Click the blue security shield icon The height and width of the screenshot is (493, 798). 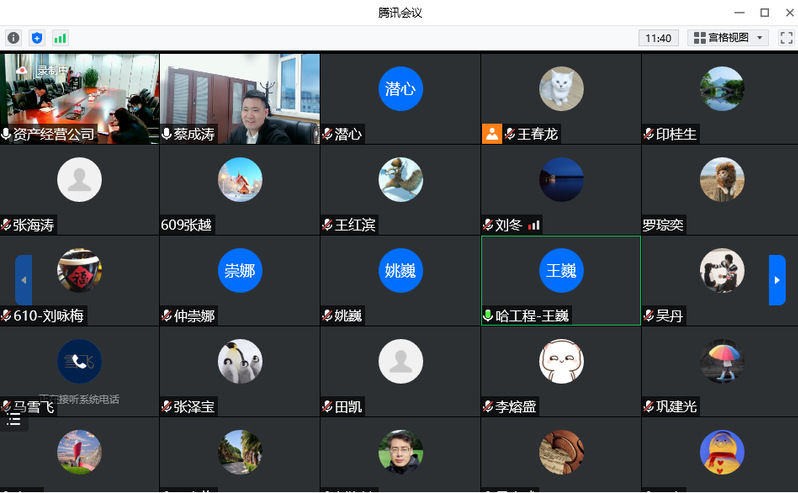pyautogui.click(x=37, y=38)
